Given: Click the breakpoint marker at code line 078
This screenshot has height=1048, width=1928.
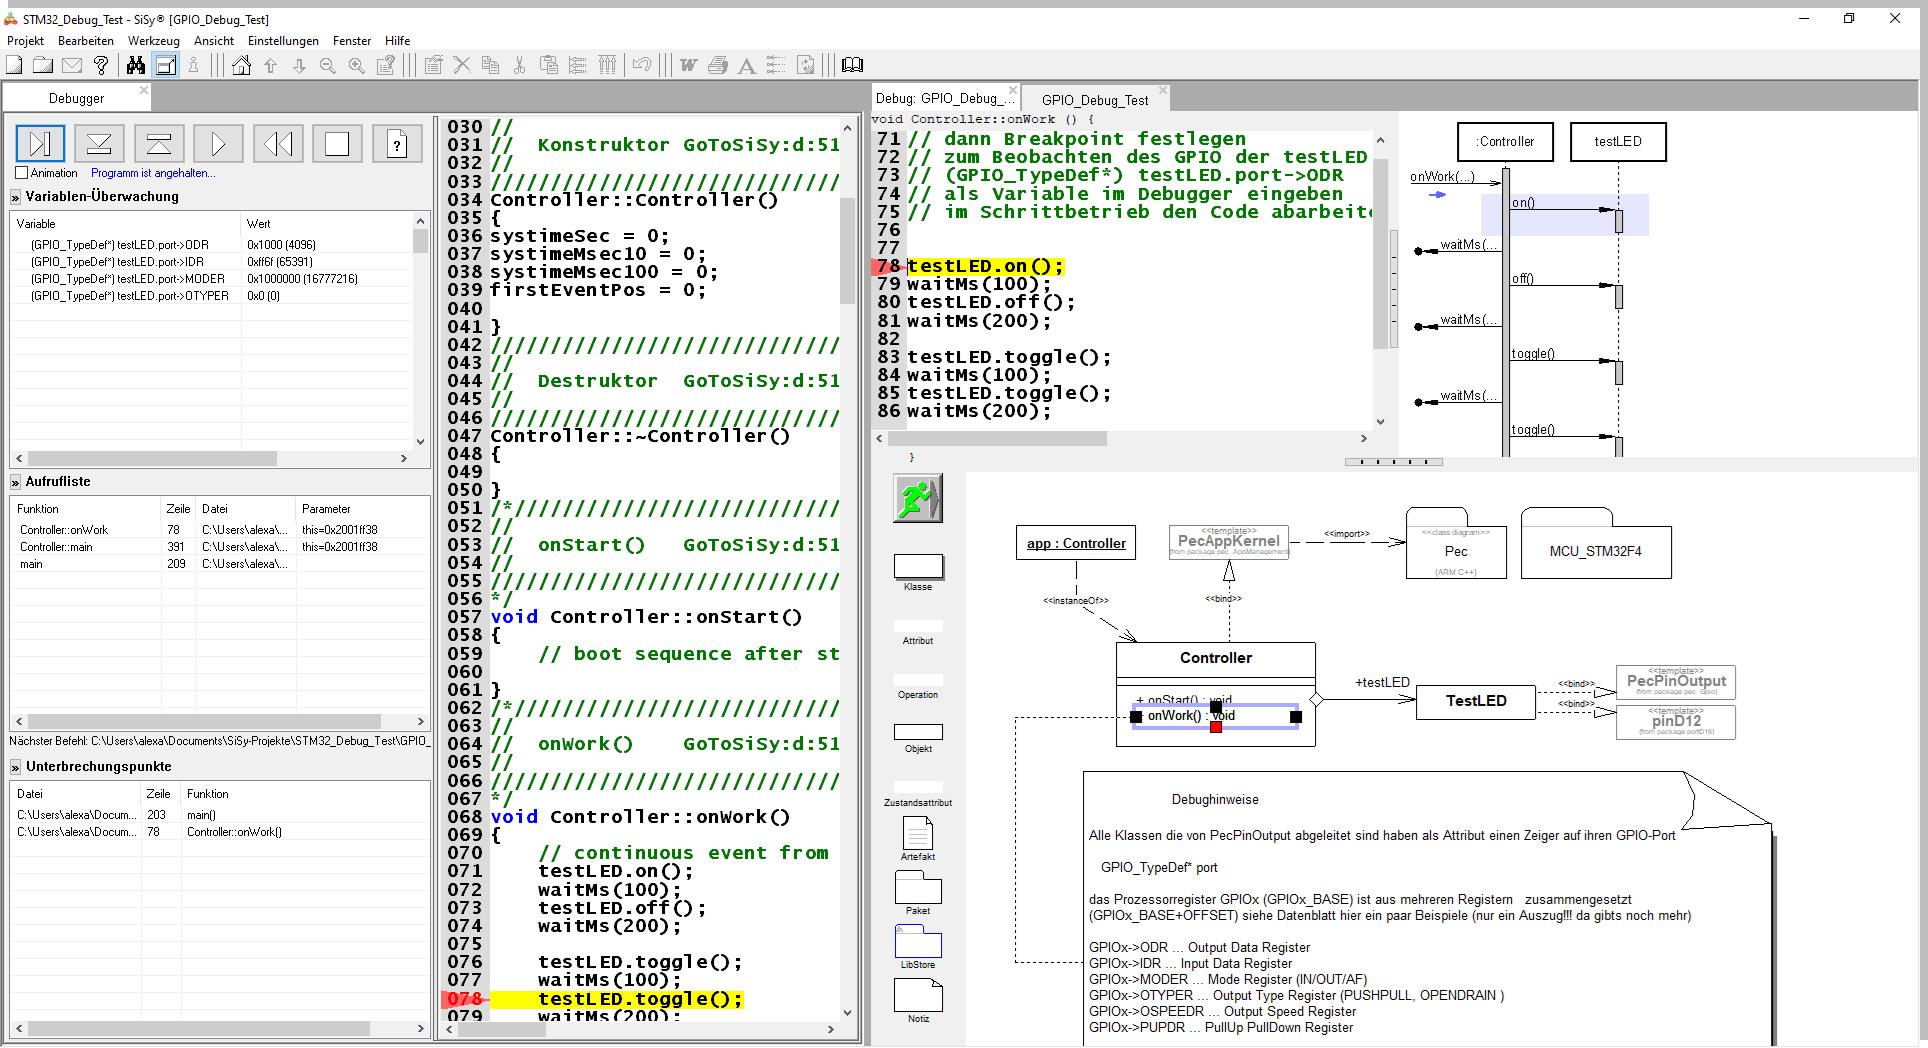Looking at the screenshot, I should [465, 999].
